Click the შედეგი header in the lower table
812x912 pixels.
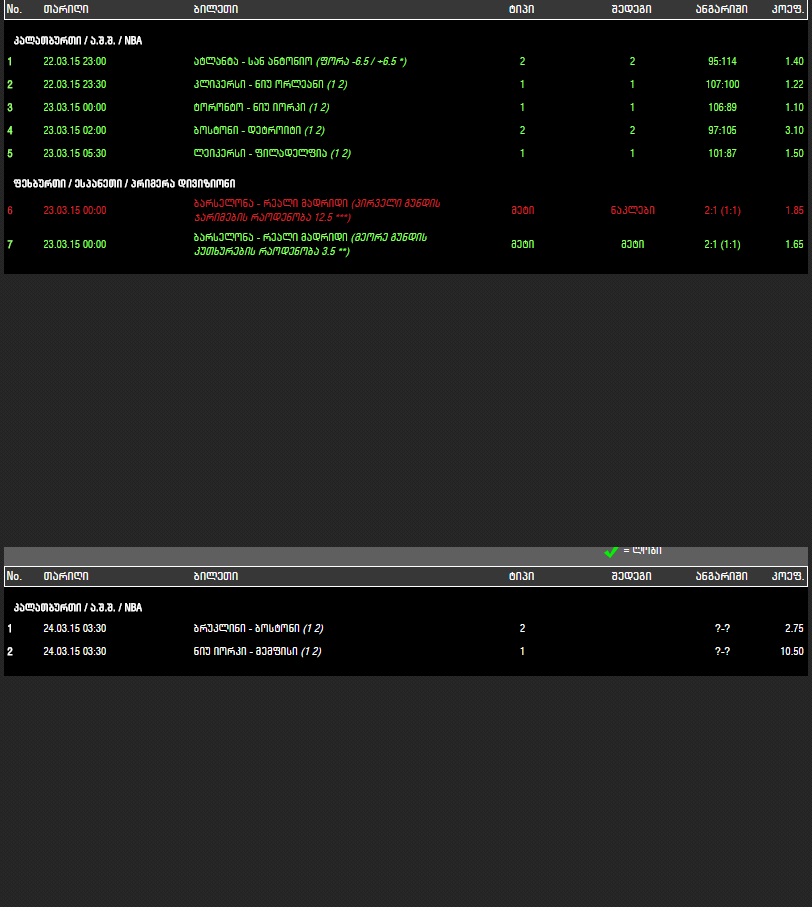[x=631, y=576]
